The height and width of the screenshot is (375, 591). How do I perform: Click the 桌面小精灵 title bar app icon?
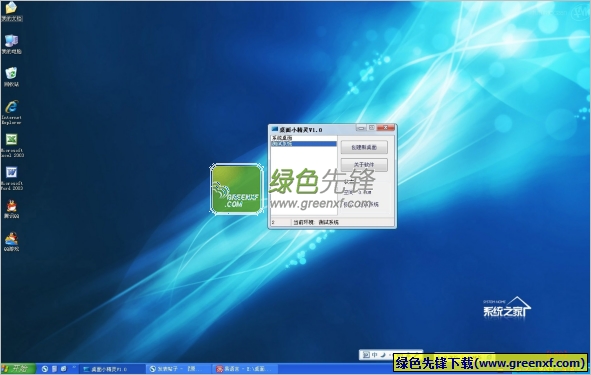tap(274, 129)
